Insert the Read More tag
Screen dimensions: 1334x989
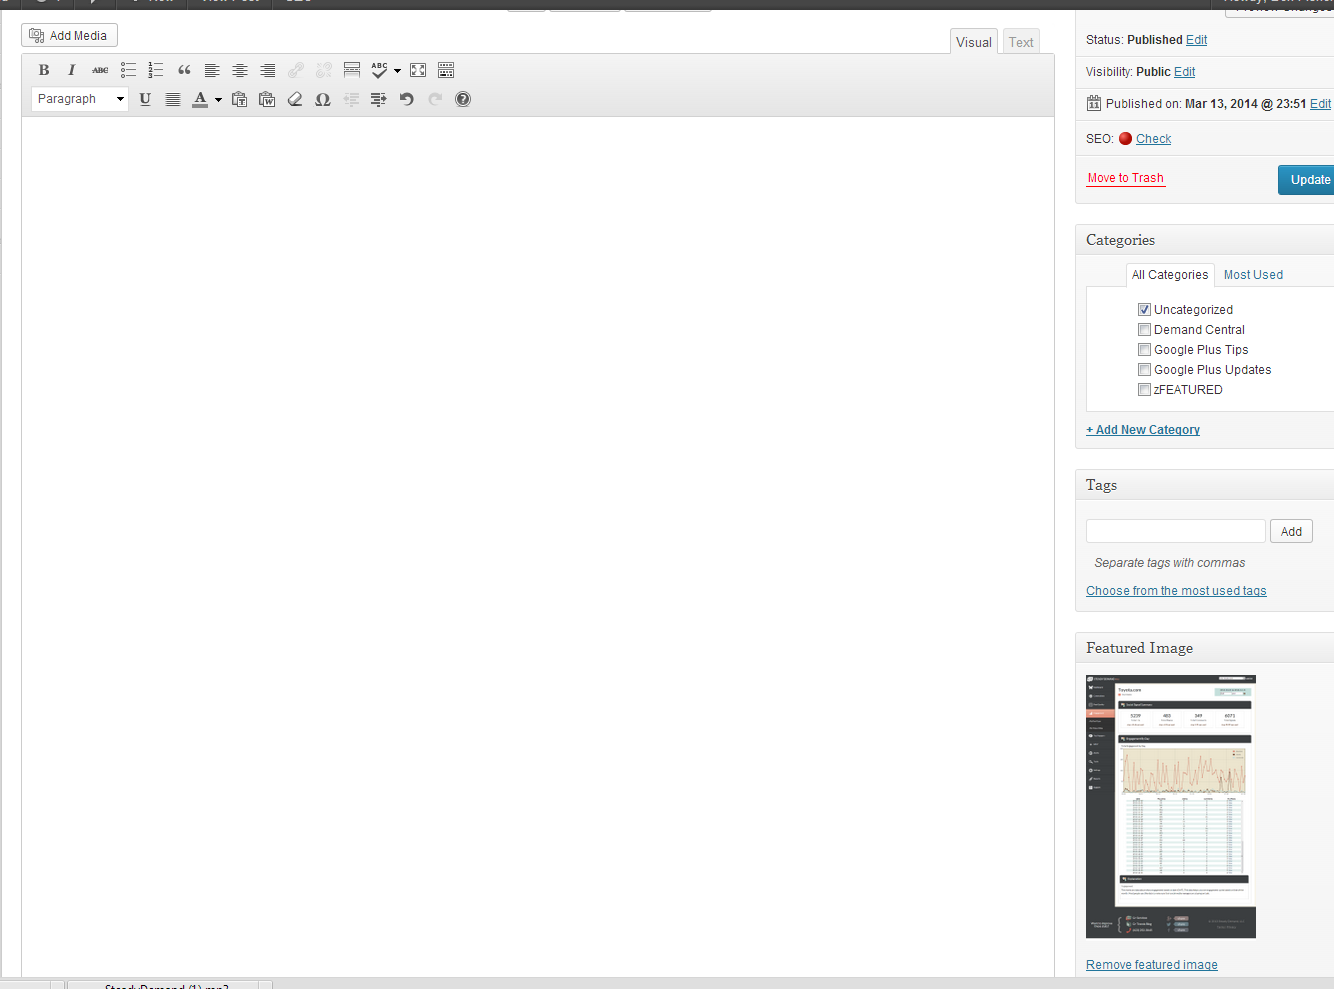(352, 70)
